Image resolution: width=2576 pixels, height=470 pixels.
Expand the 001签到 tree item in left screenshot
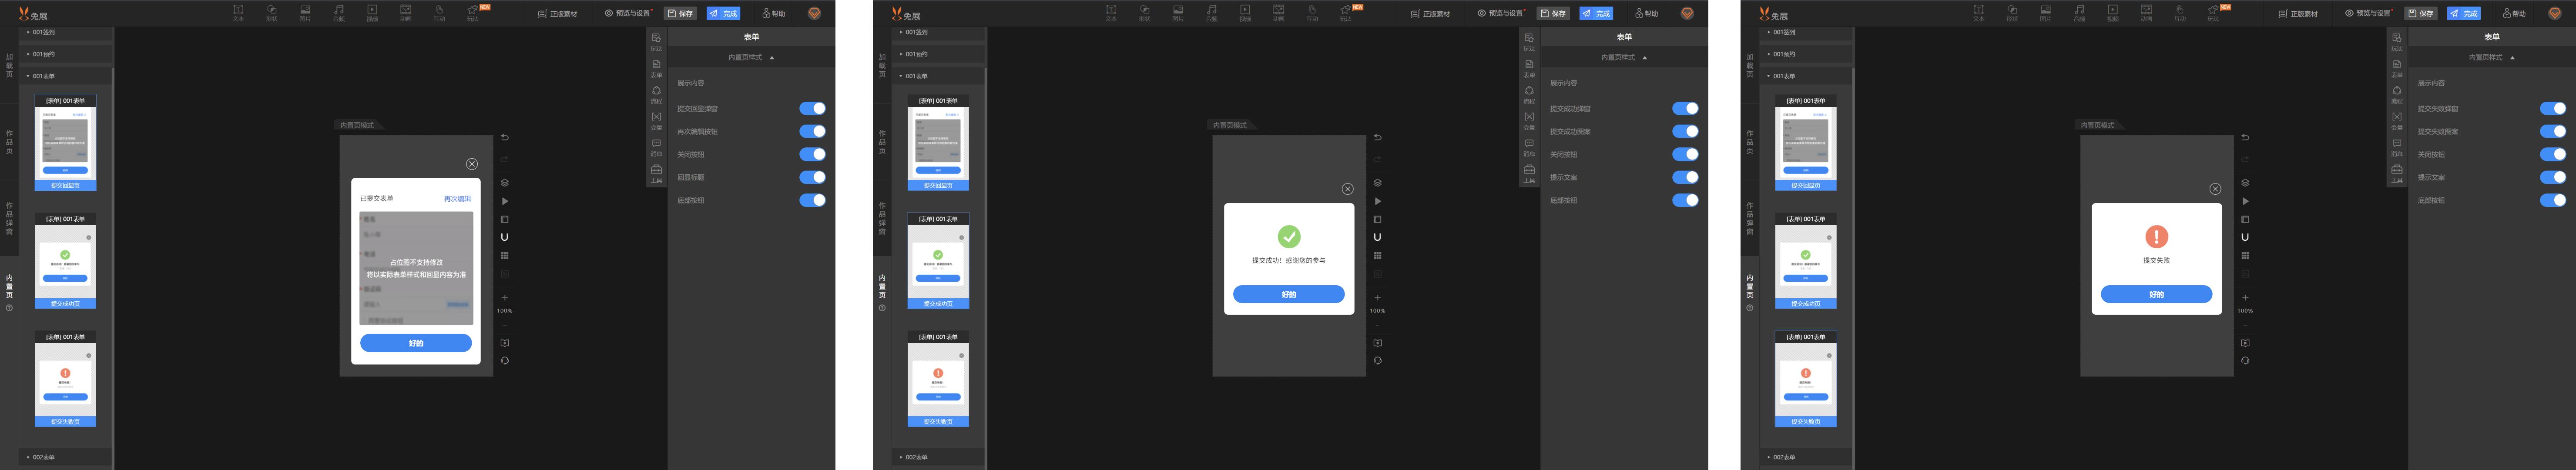pos(65,32)
